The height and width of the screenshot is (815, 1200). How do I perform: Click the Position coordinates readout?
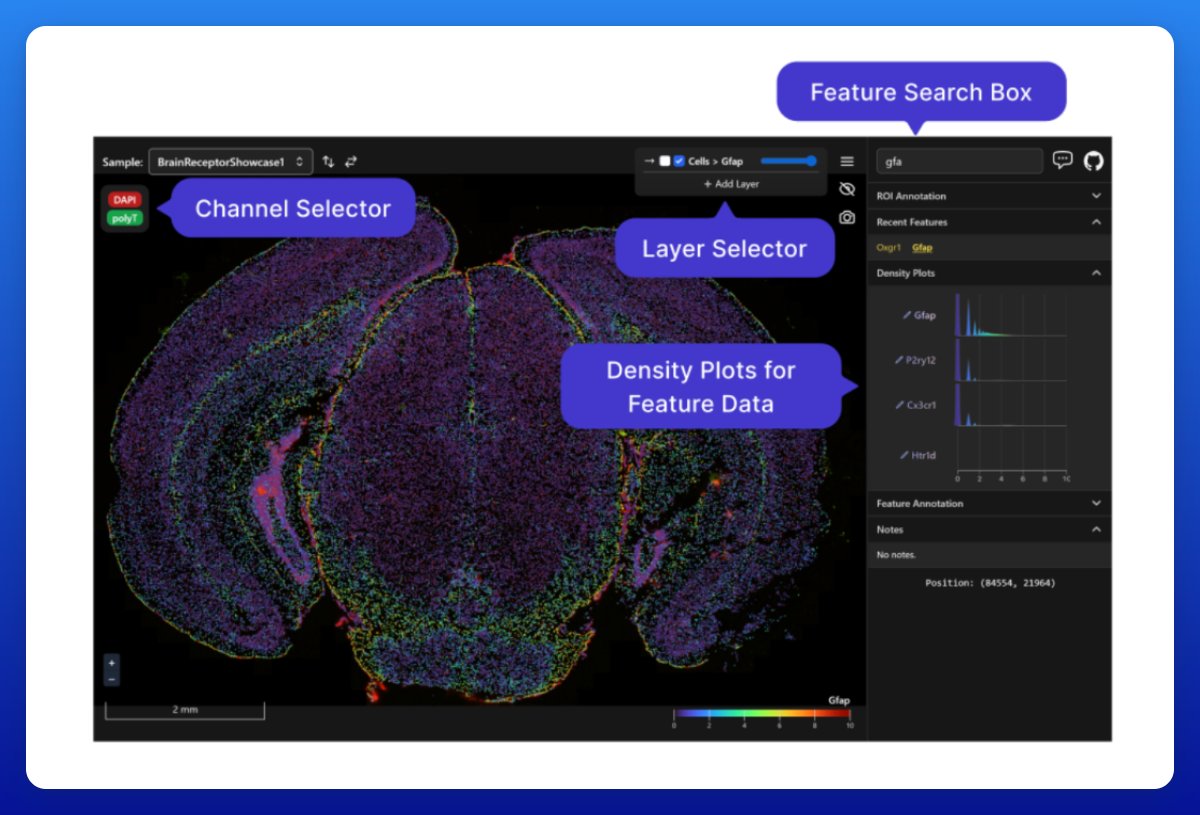(x=990, y=583)
